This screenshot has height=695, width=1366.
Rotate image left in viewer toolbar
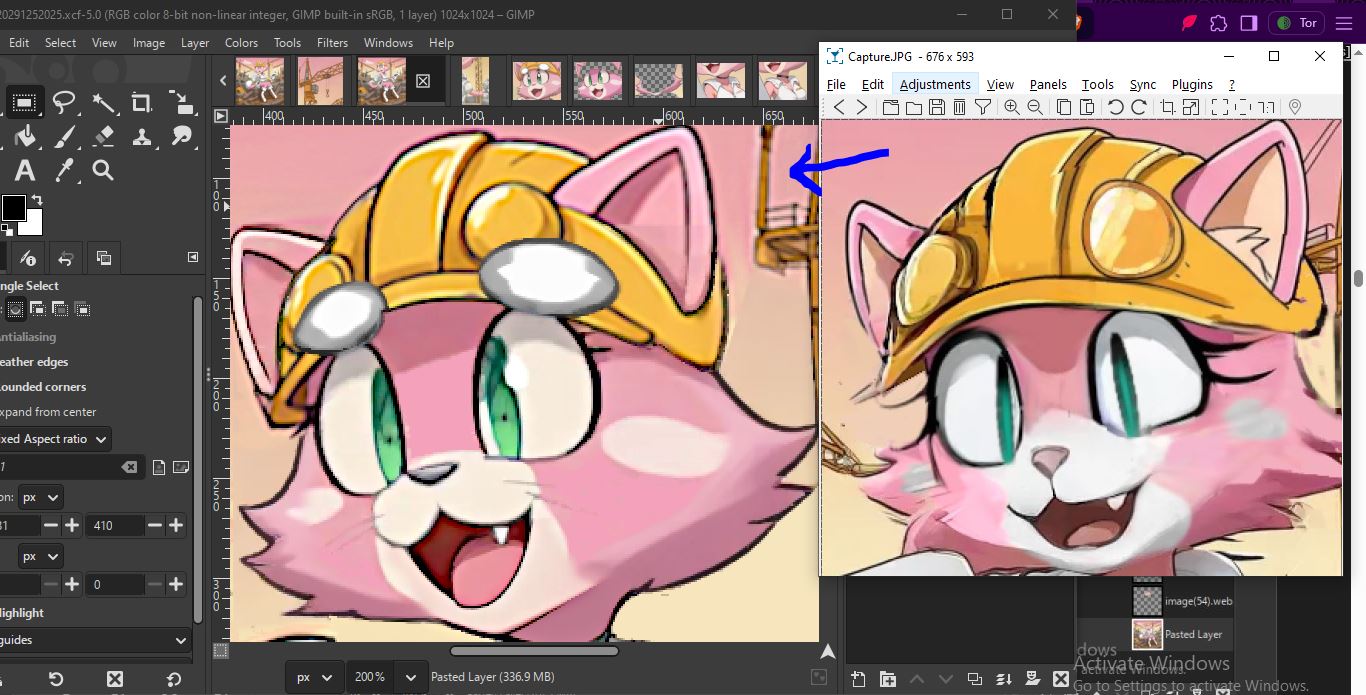1116,107
